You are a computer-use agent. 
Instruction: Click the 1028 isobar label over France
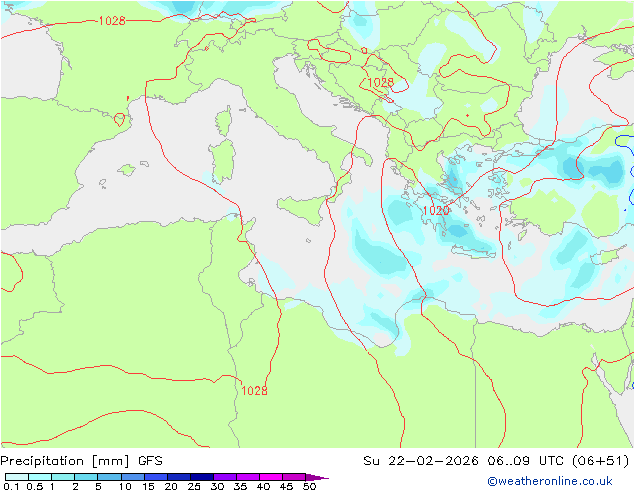tap(112, 21)
